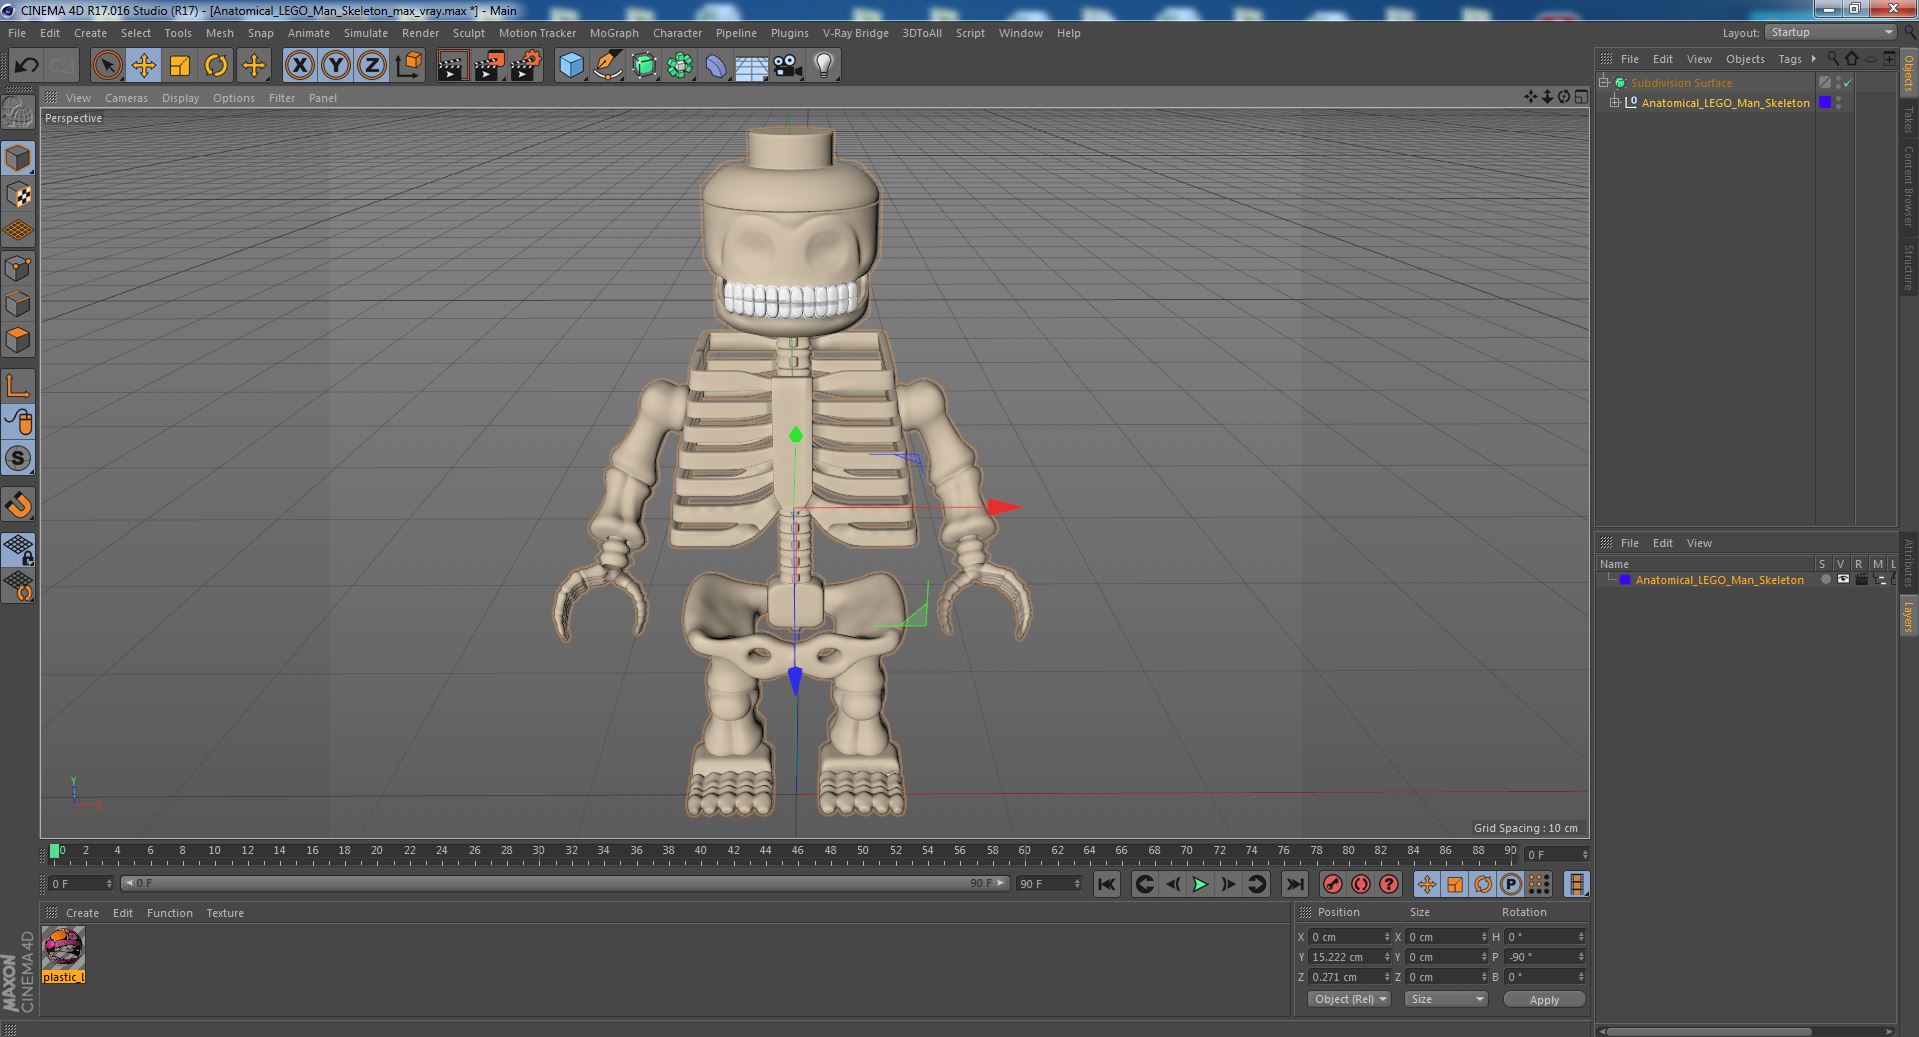Search objects with magnifier icon
Image resolution: width=1919 pixels, height=1037 pixels.
tap(1833, 59)
